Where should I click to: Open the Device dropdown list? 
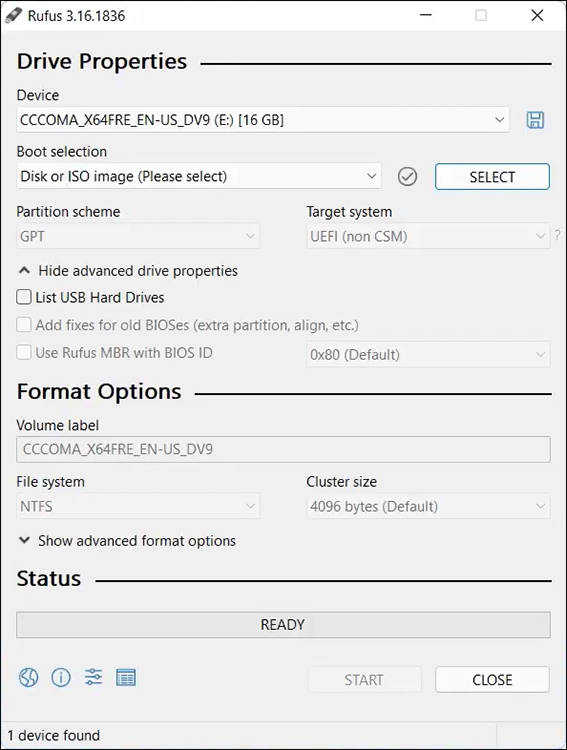pos(263,120)
